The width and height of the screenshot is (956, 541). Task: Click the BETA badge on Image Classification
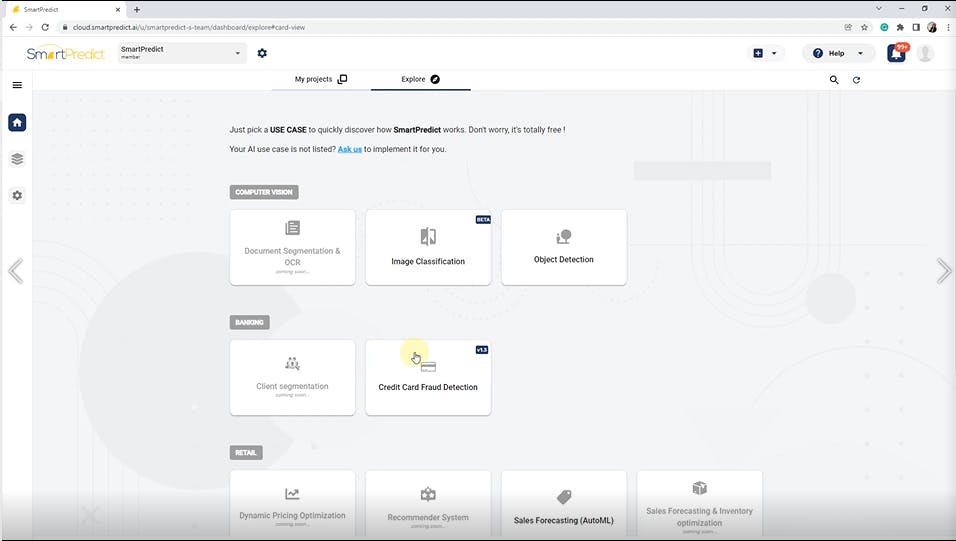click(x=483, y=220)
